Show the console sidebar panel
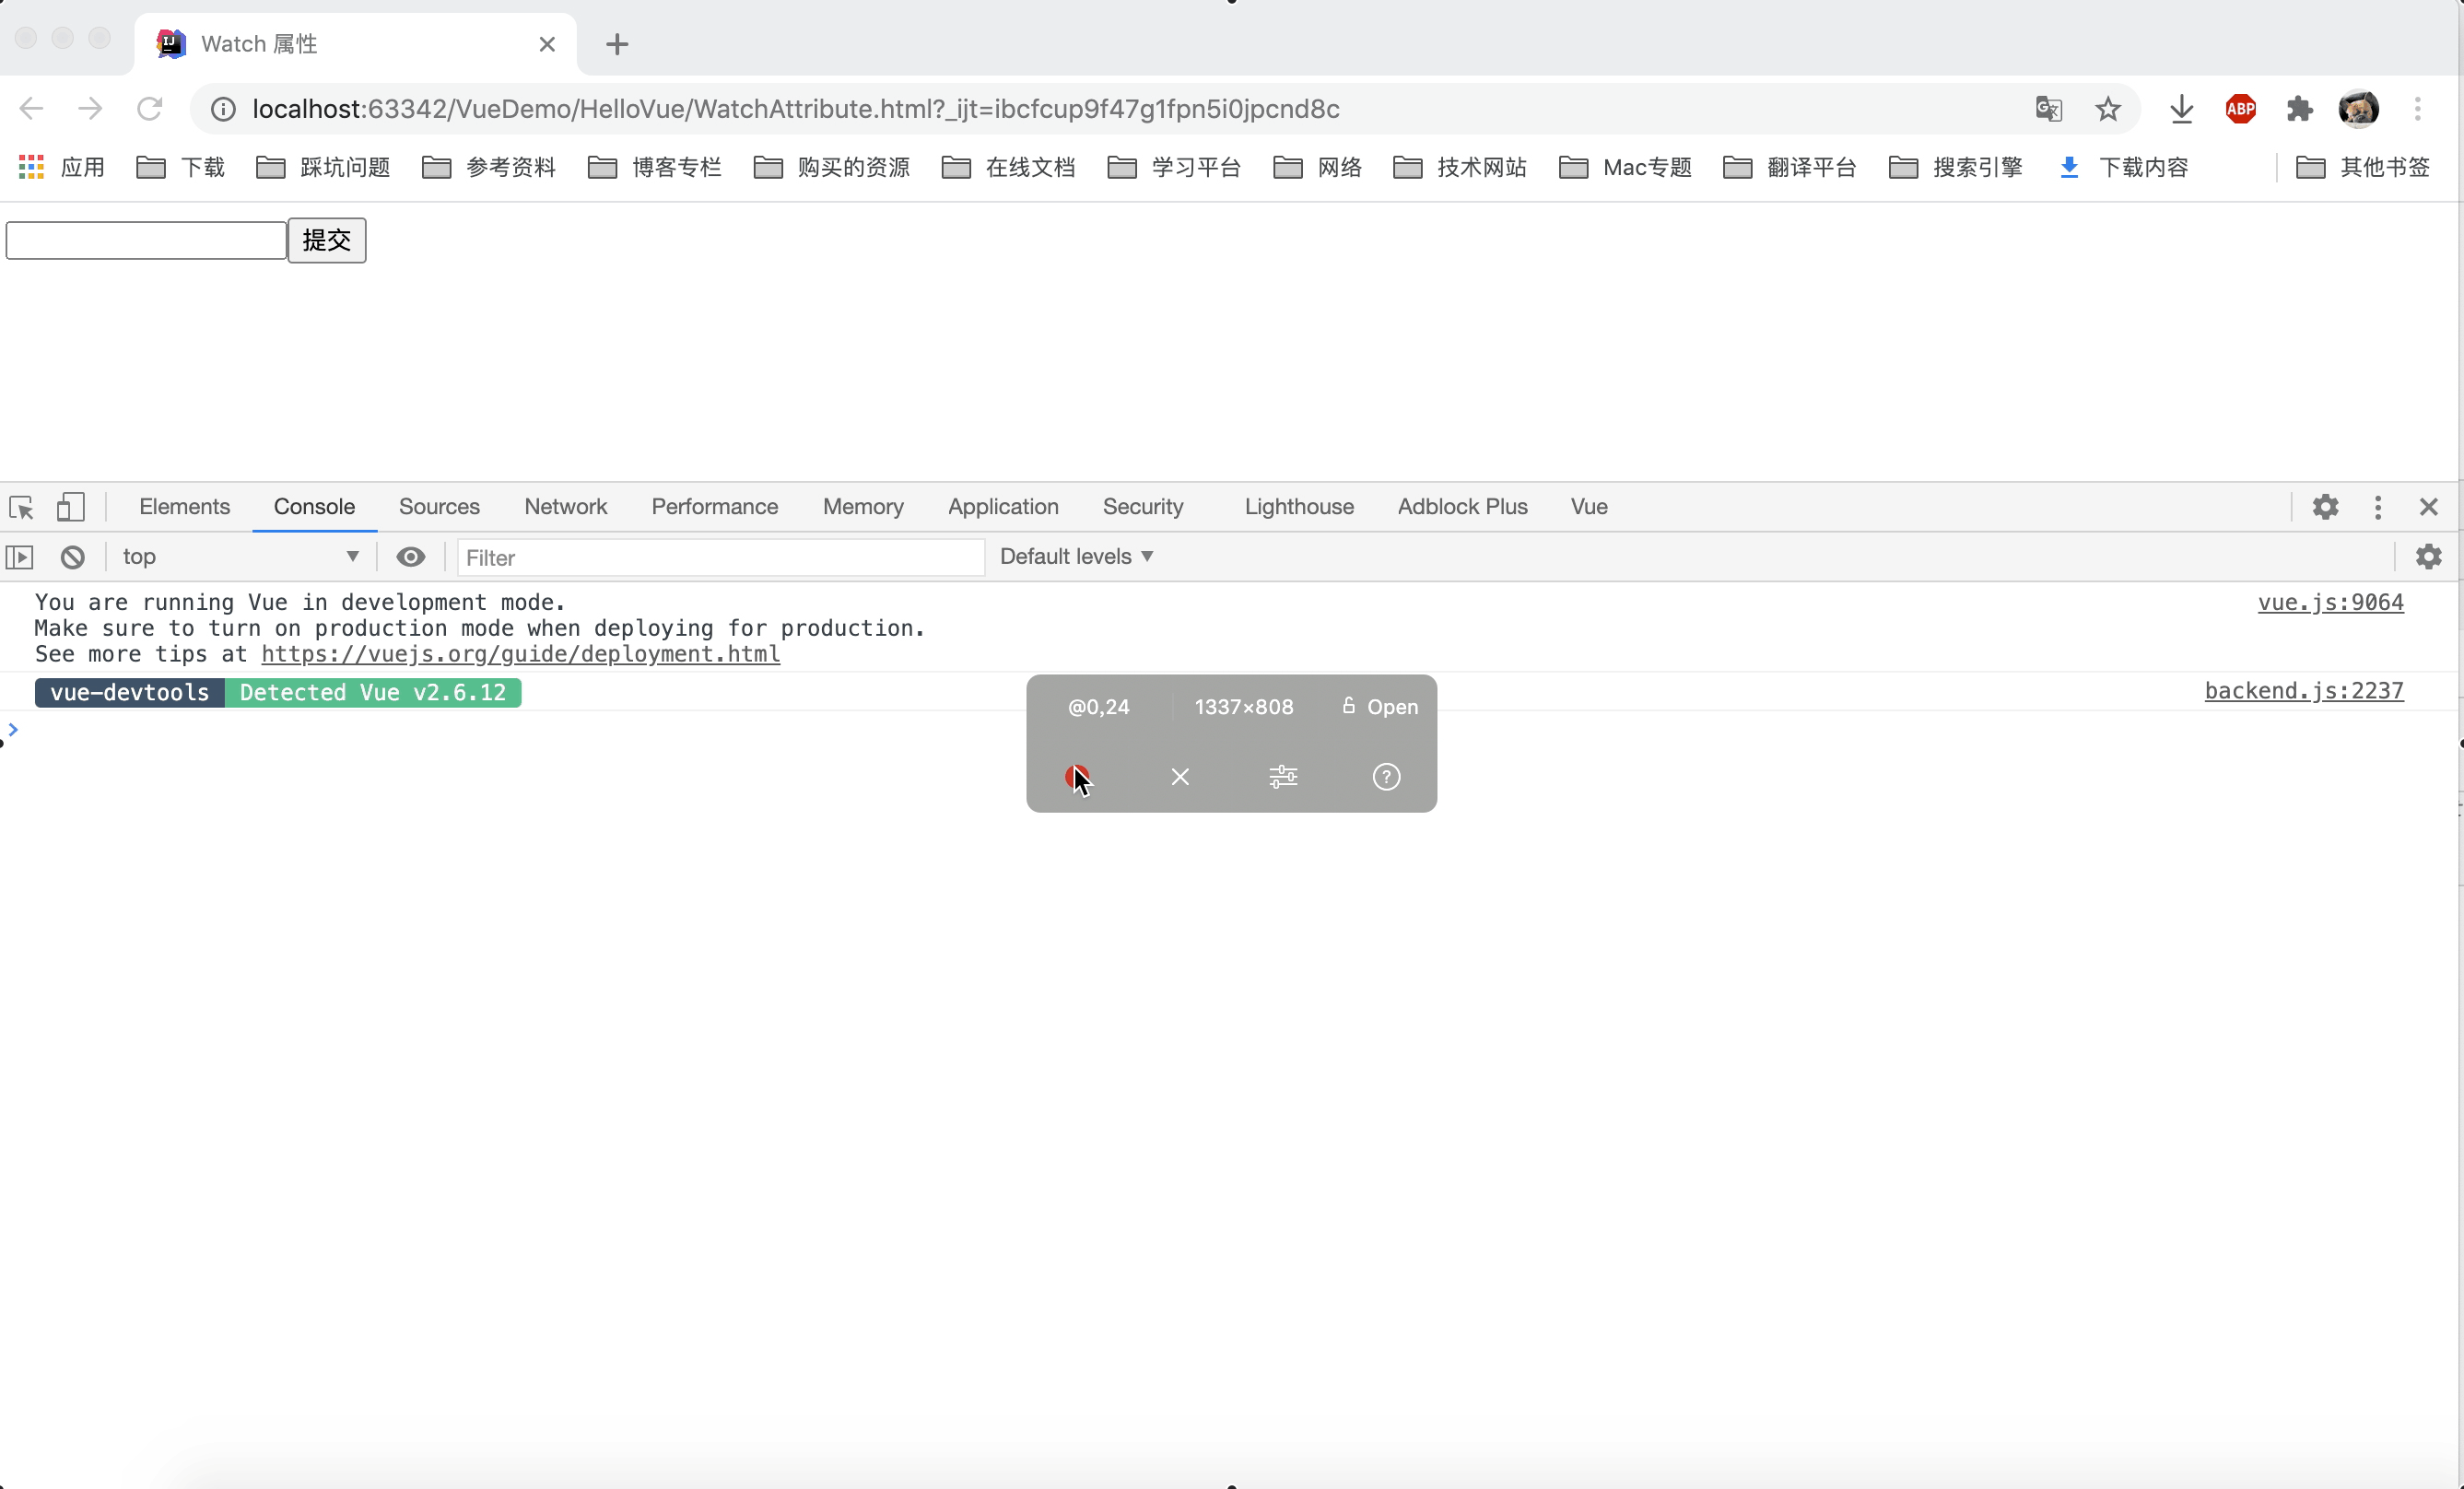2464x1489 pixels. point(20,557)
